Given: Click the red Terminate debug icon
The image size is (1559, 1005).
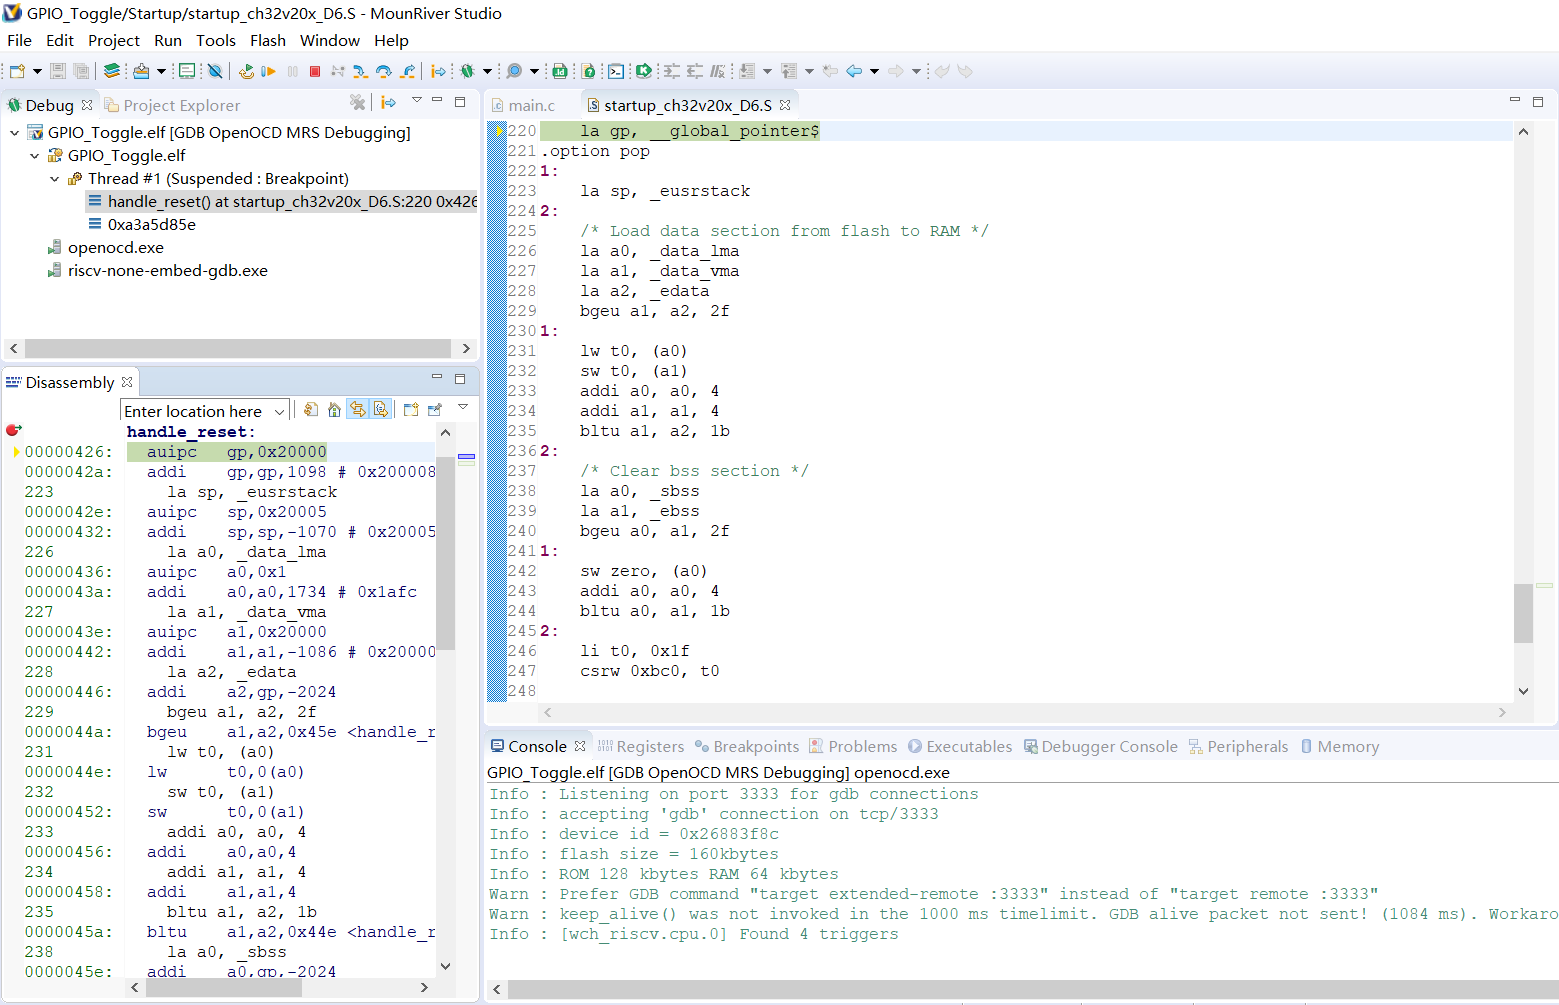Looking at the screenshot, I should pos(315,71).
